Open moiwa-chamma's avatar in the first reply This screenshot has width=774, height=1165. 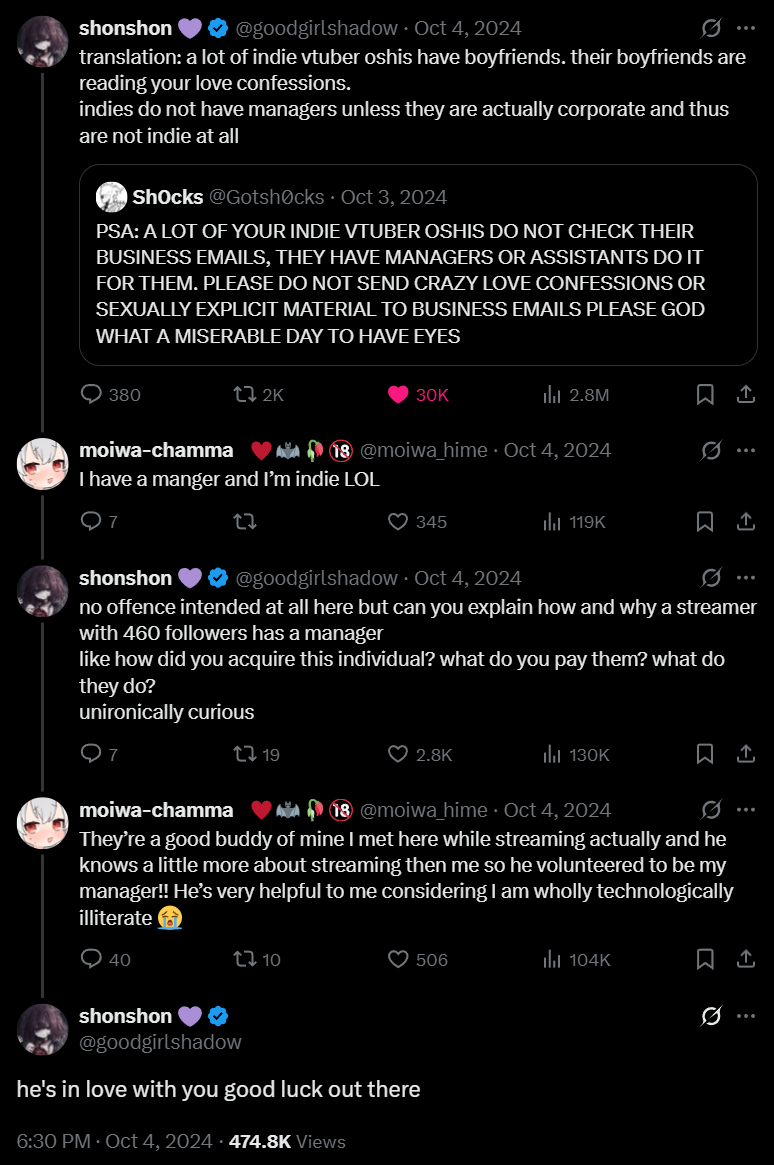pos(42,462)
